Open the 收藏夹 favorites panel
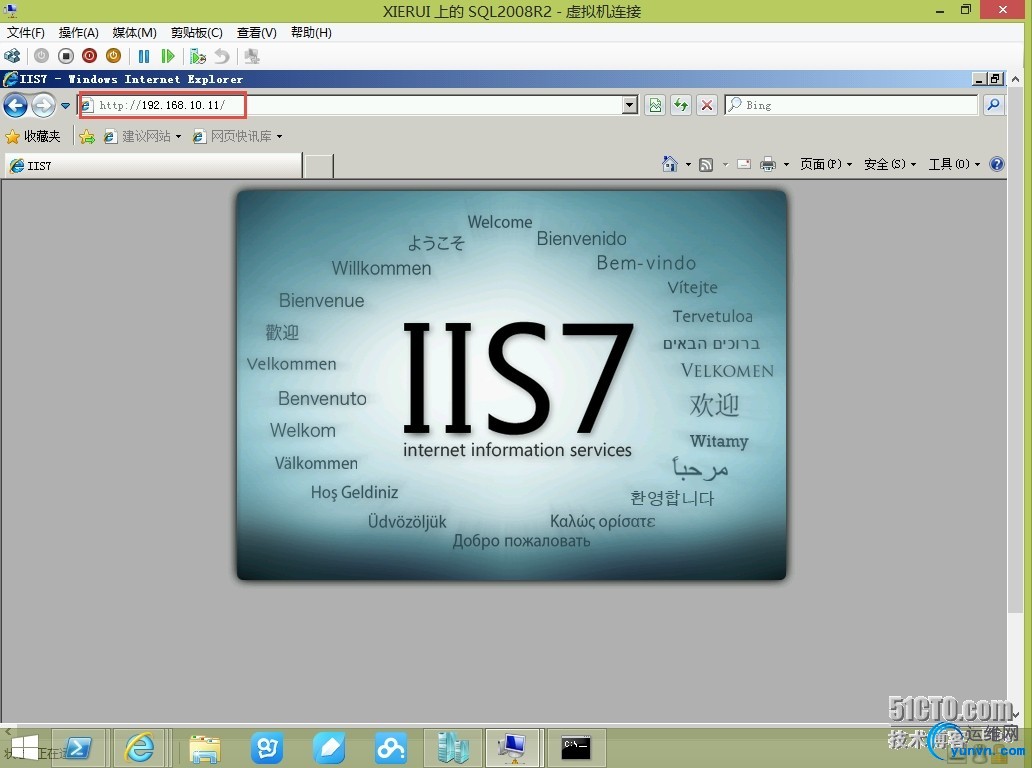This screenshot has height=768, width=1032. [33, 136]
